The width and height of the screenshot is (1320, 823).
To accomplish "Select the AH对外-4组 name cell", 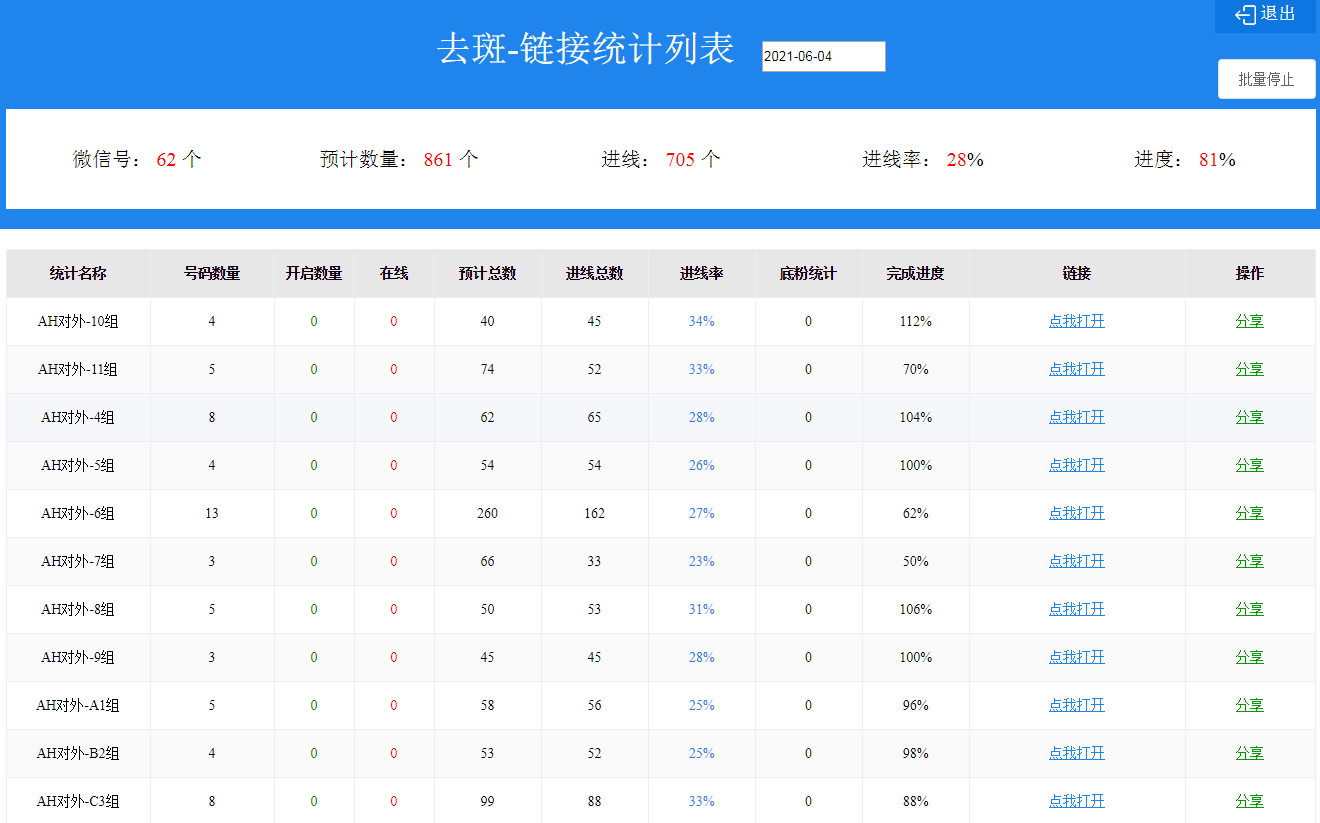I will point(78,417).
